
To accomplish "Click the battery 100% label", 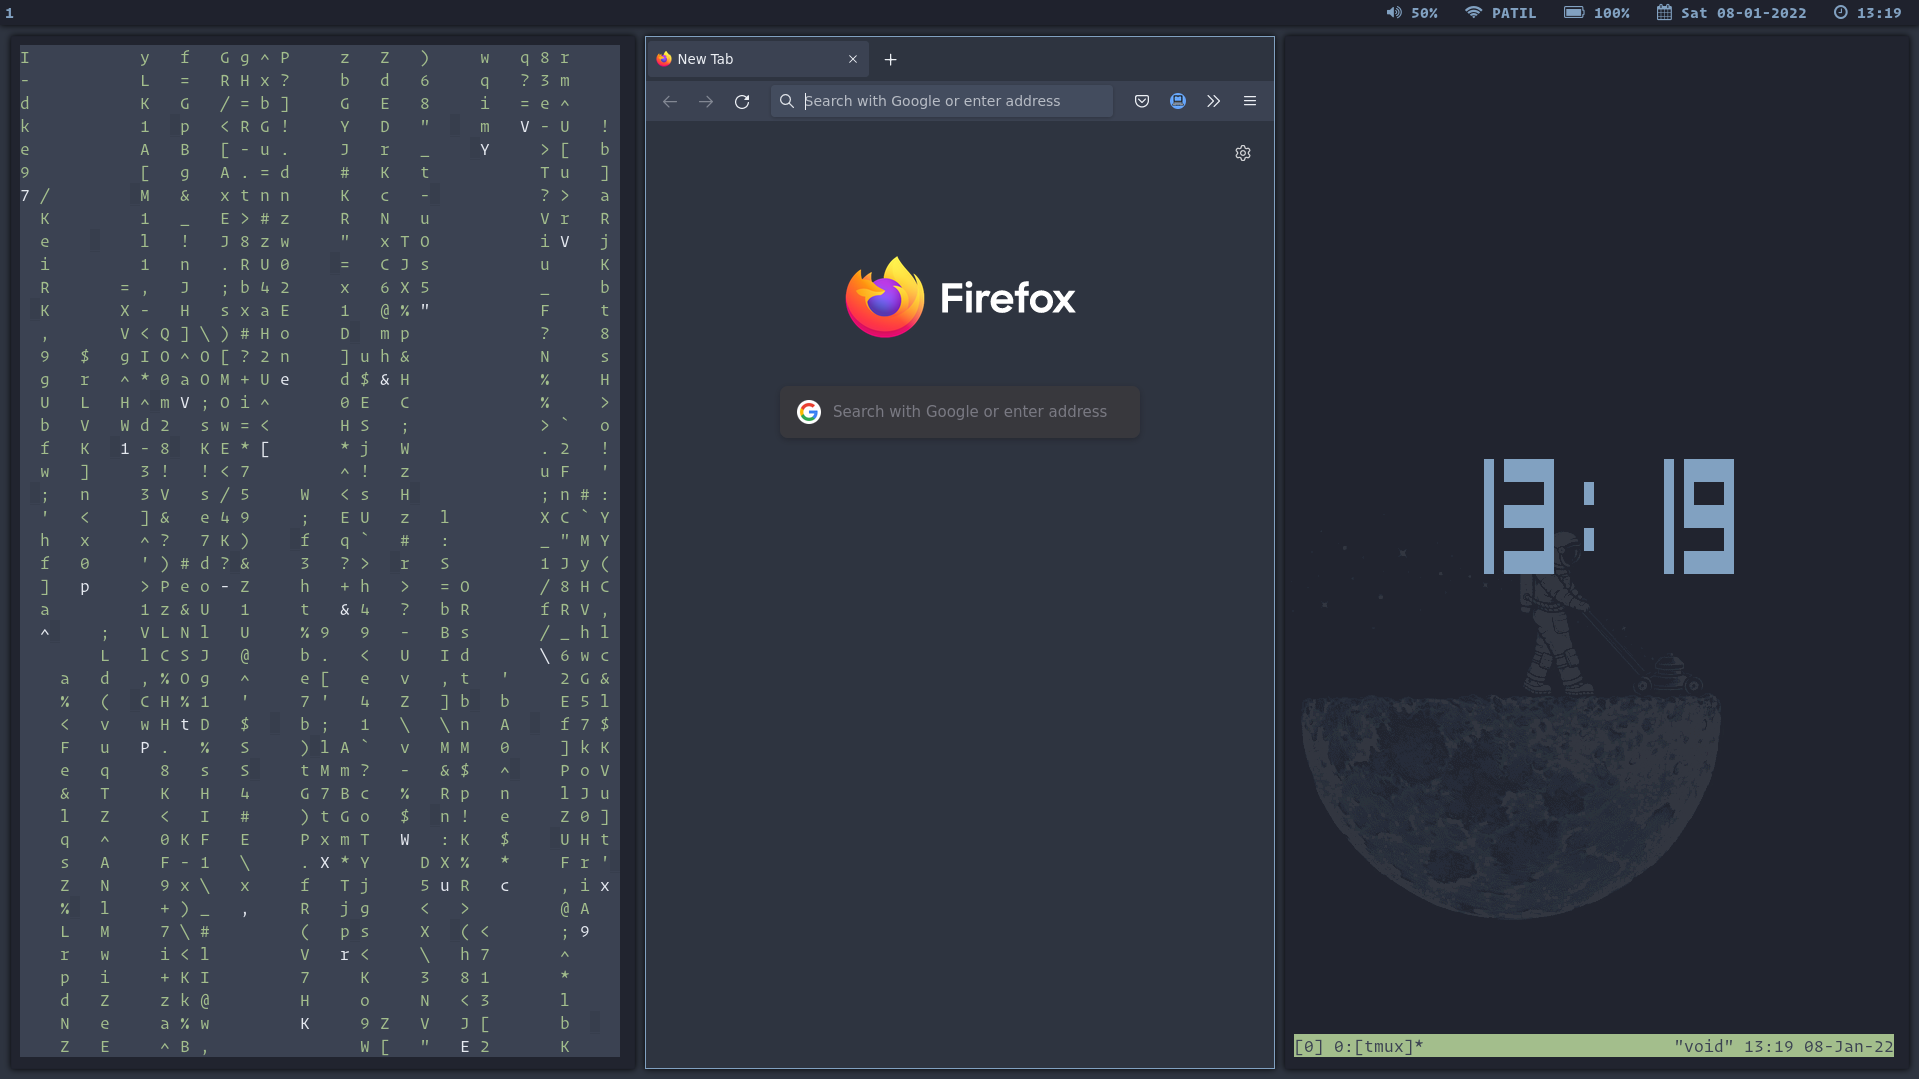I will tap(1612, 13).
